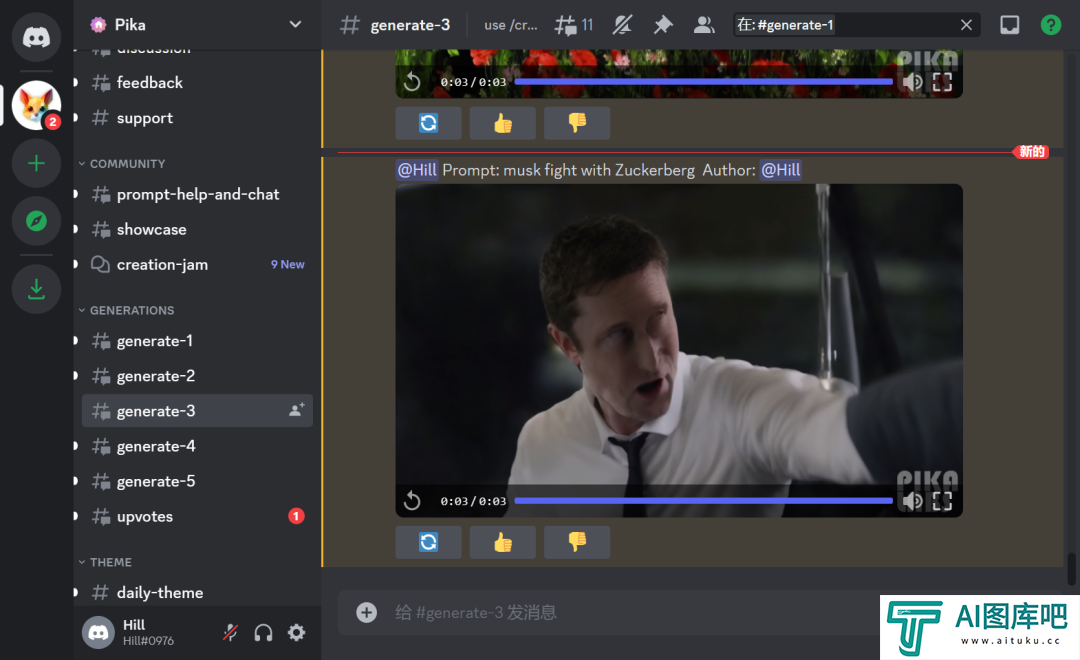Screen dimensions: 1080x660
Task: Thumbs down the musk fight video
Action: pyautogui.click(x=577, y=542)
